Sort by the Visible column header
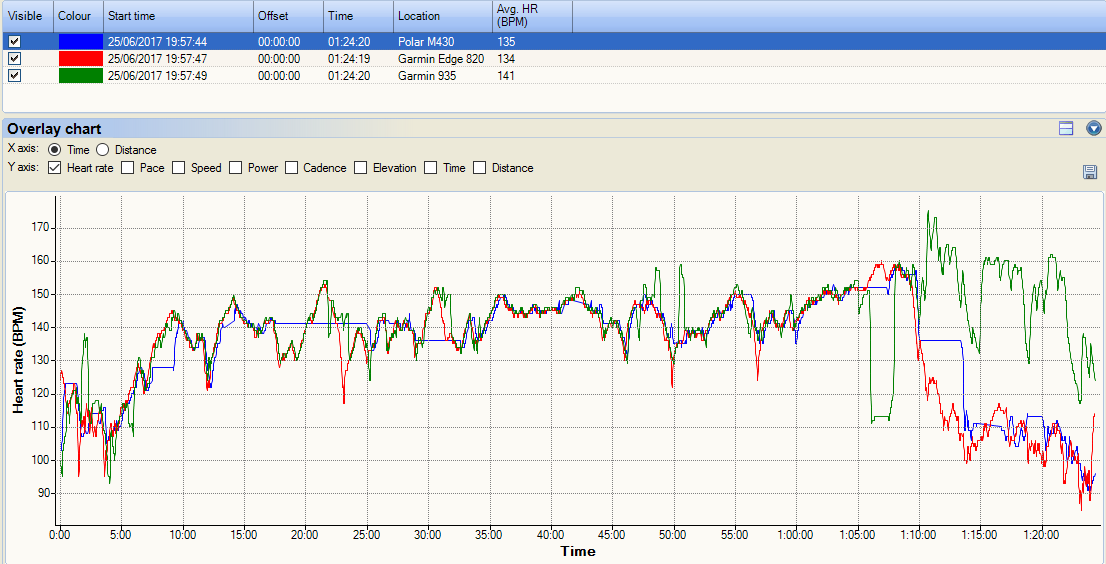This screenshot has height=564, width=1106. [x=27, y=16]
